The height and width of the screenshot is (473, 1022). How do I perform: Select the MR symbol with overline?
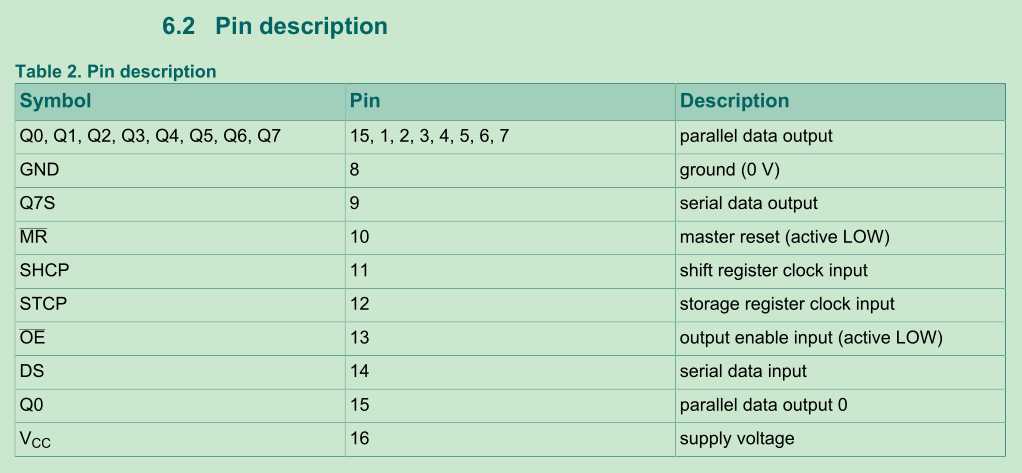click(x=34, y=236)
